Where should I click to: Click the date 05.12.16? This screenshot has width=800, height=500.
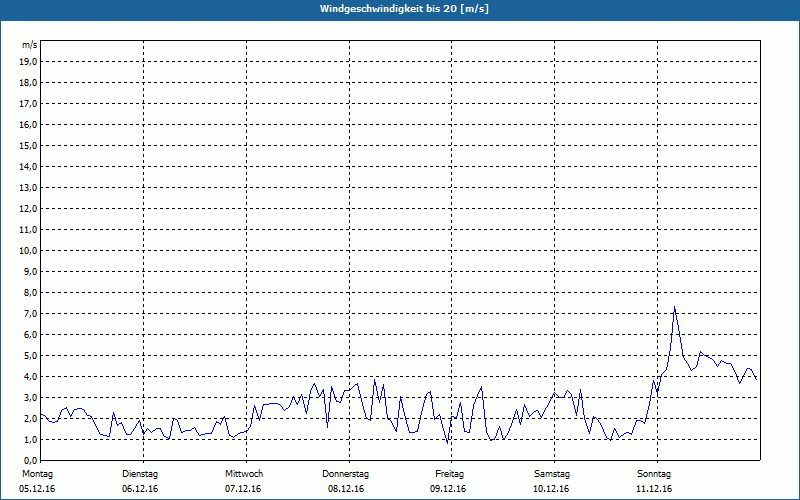click(x=37, y=489)
